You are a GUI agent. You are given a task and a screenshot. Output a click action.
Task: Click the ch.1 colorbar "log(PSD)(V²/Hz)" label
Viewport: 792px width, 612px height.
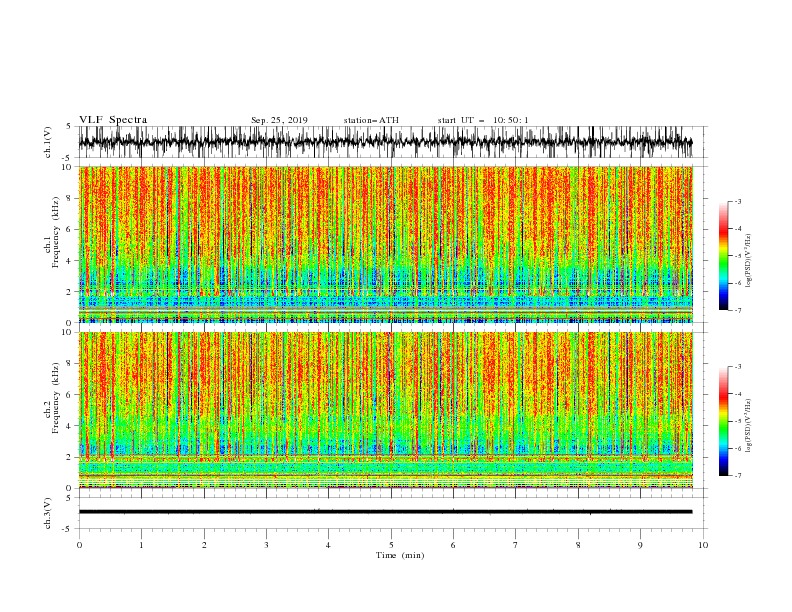click(x=749, y=261)
